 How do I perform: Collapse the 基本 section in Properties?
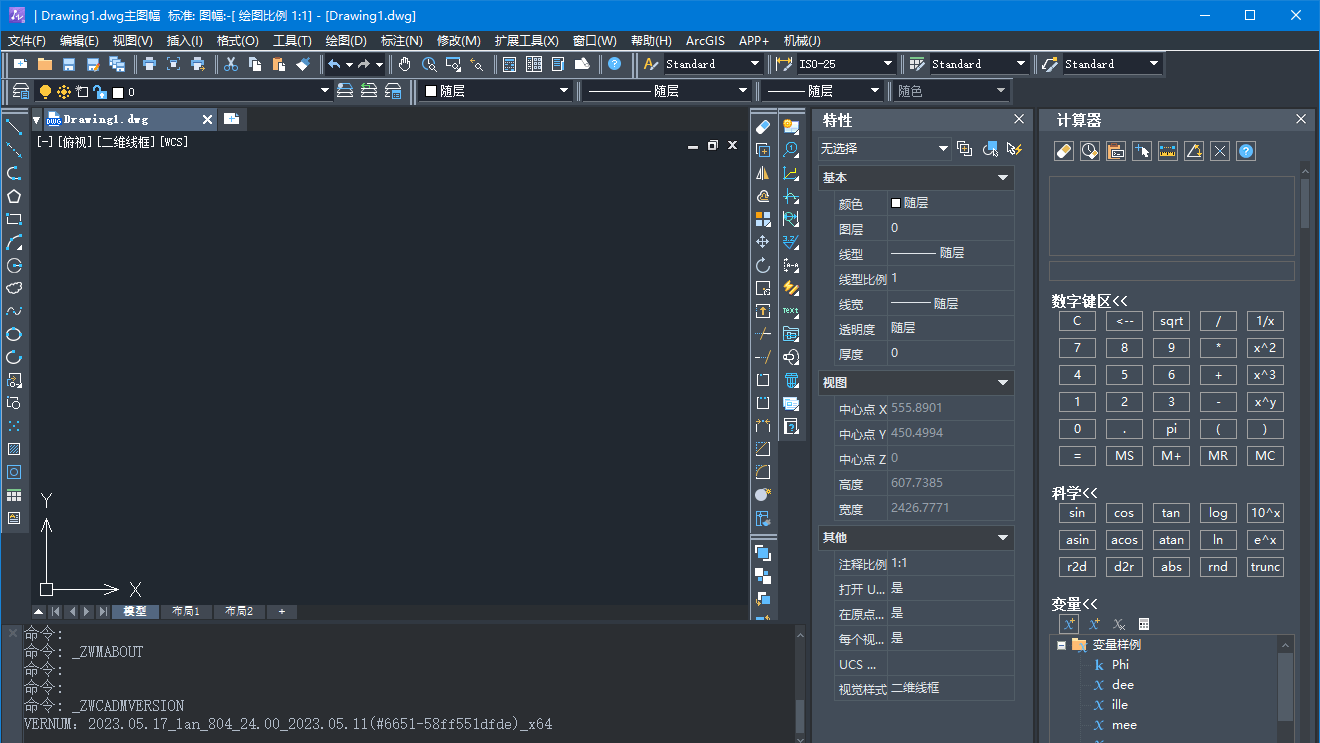[x=1003, y=178]
